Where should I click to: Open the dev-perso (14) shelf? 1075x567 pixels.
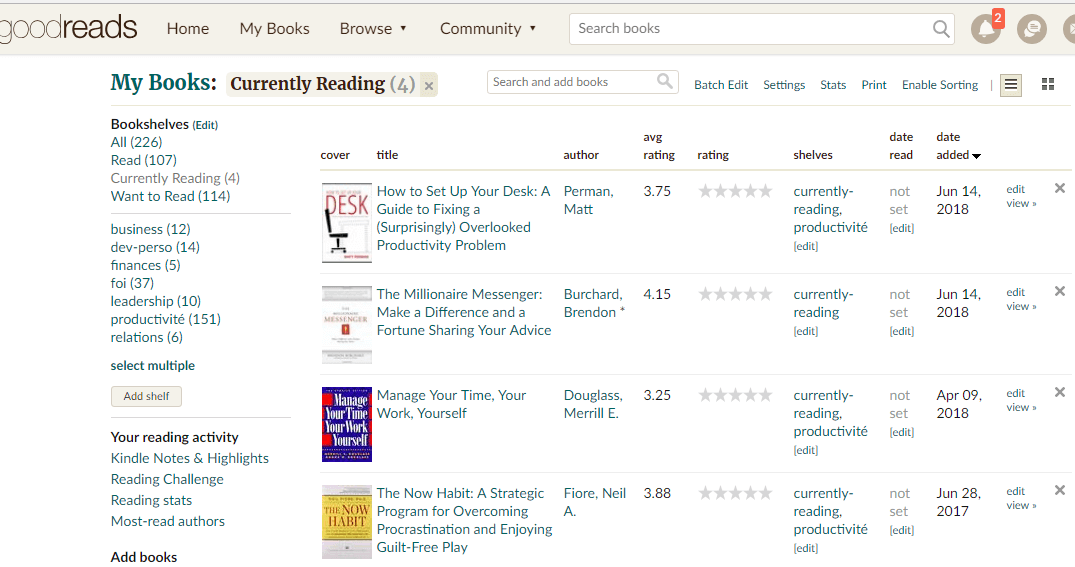(155, 247)
